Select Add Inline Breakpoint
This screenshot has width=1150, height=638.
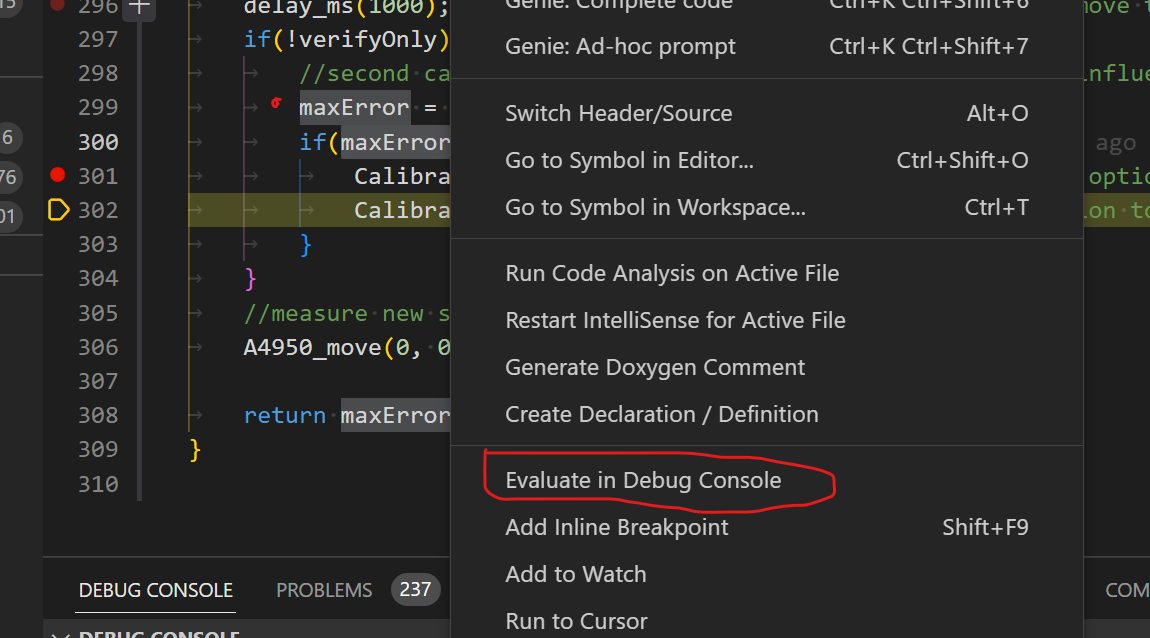point(616,527)
